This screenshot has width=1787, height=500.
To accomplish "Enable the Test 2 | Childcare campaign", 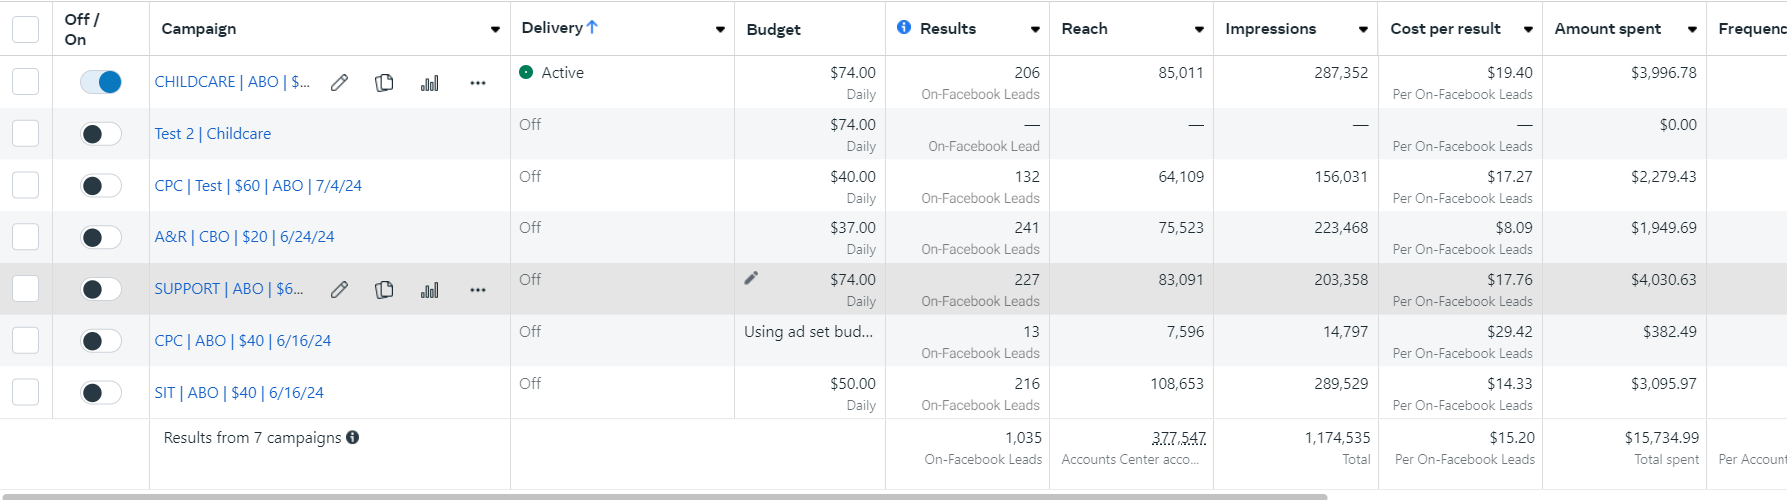I will 101,134.
